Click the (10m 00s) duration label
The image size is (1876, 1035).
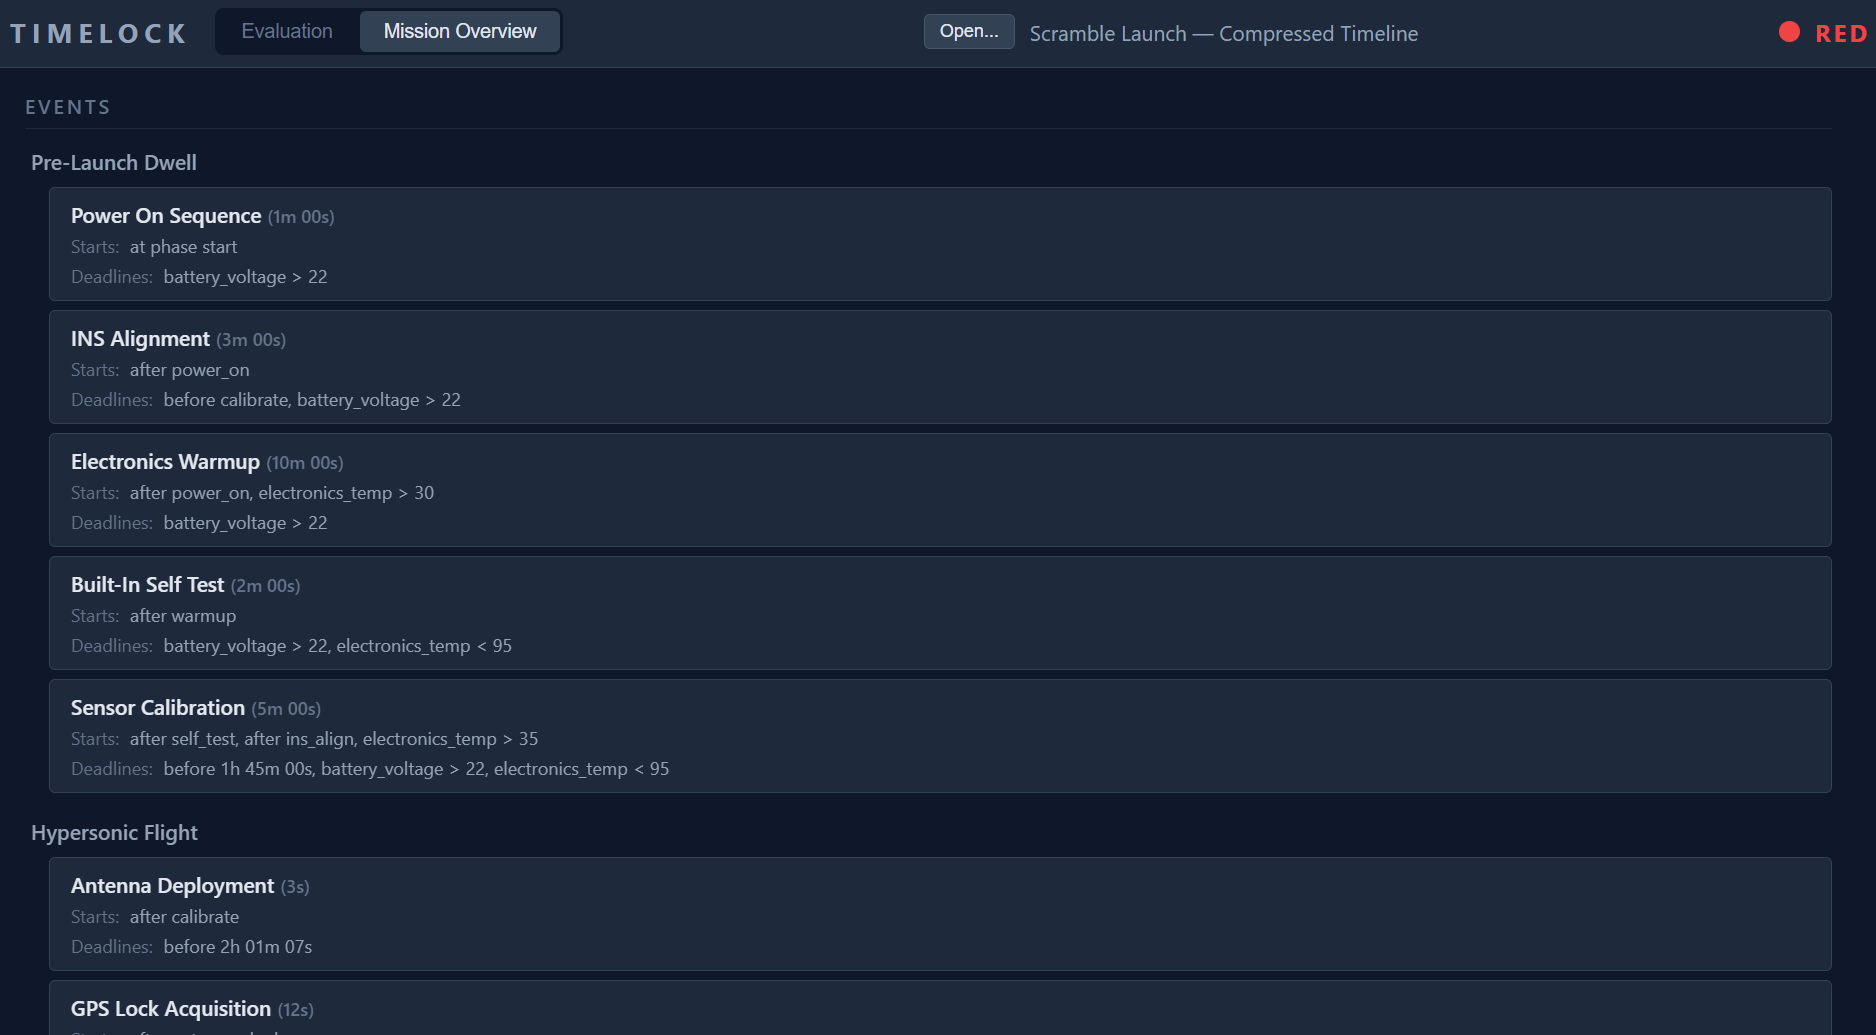pyautogui.click(x=305, y=463)
